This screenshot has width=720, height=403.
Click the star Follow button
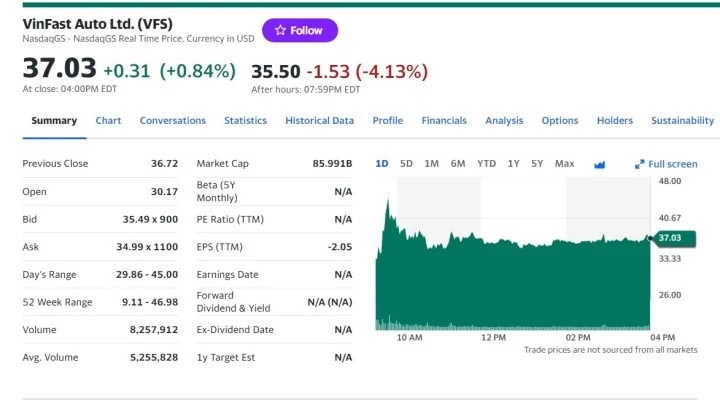pyautogui.click(x=299, y=31)
